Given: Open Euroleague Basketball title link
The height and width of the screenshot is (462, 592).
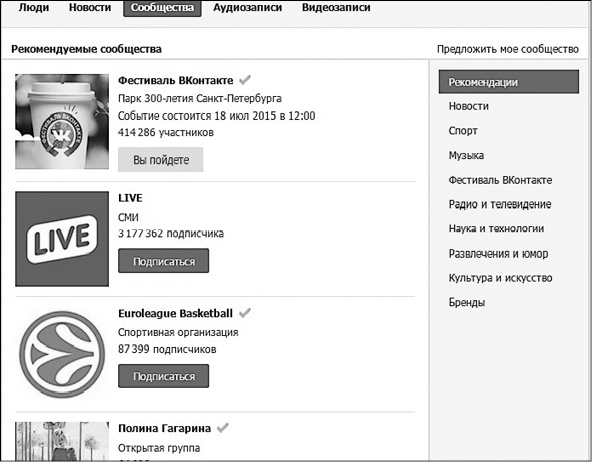Looking at the screenshot, I should click(175, 314).
